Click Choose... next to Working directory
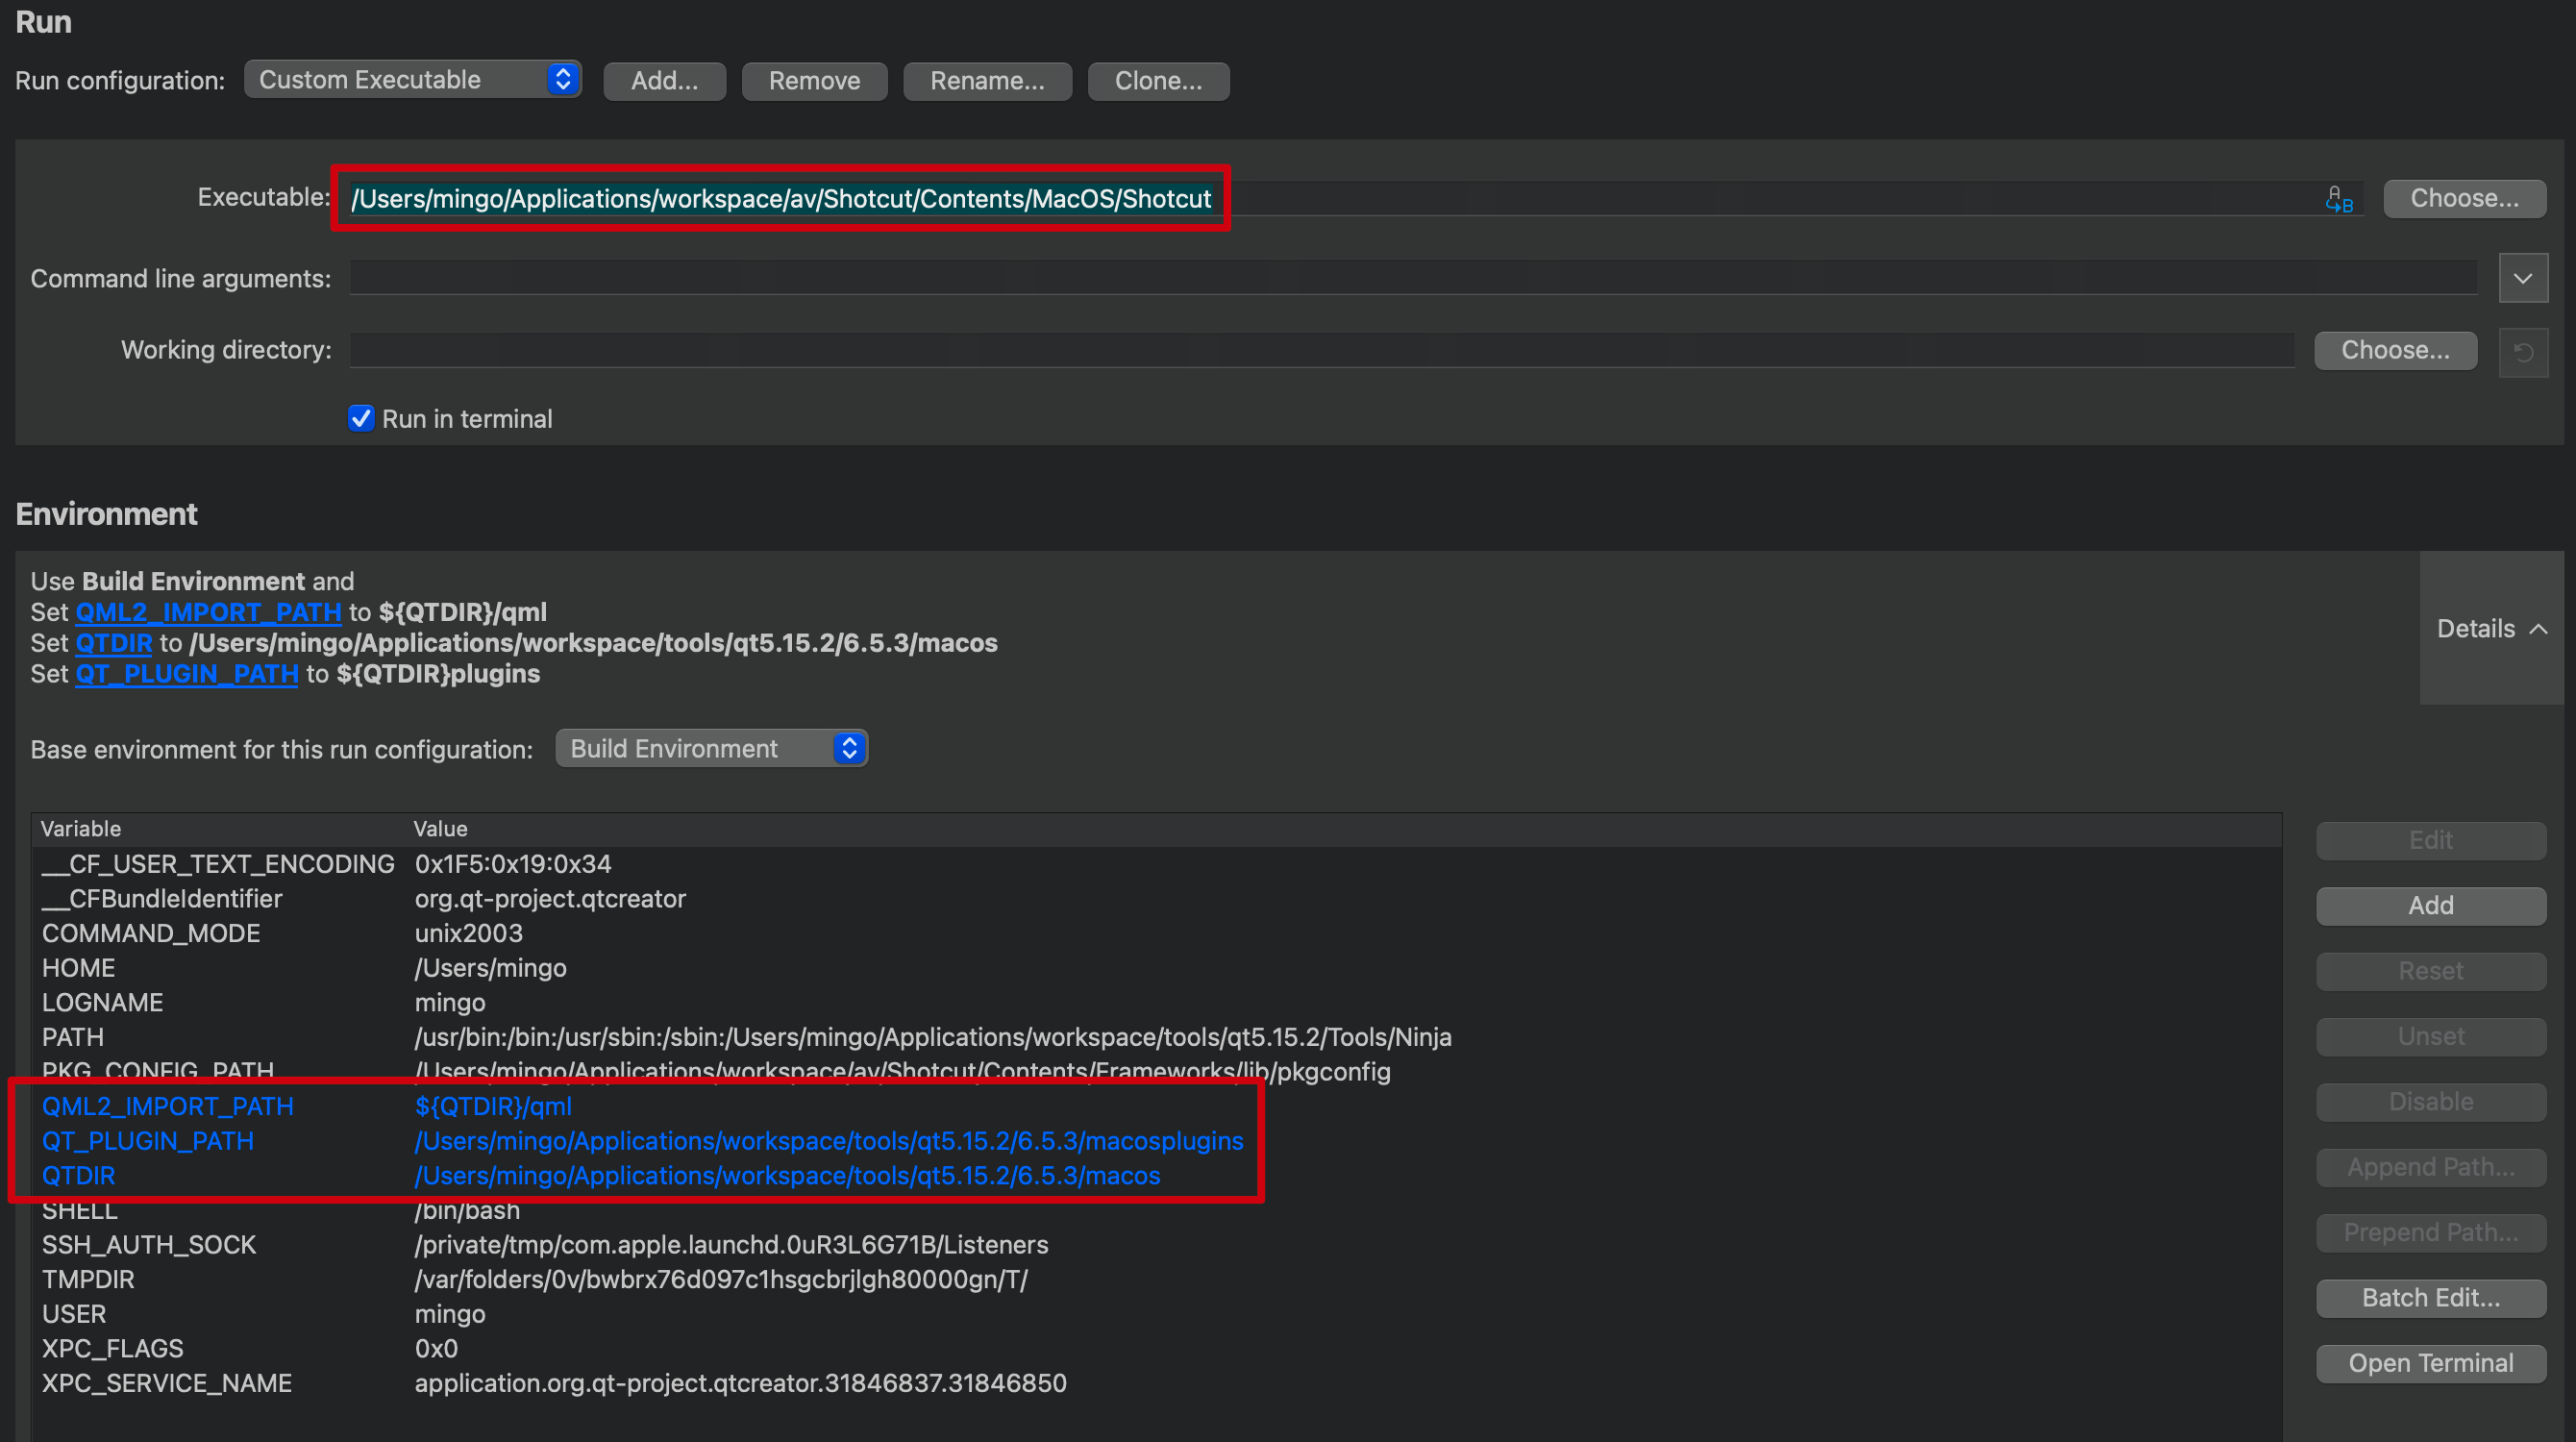This screenshot has height=1442, width=2576. point(2394,350)
